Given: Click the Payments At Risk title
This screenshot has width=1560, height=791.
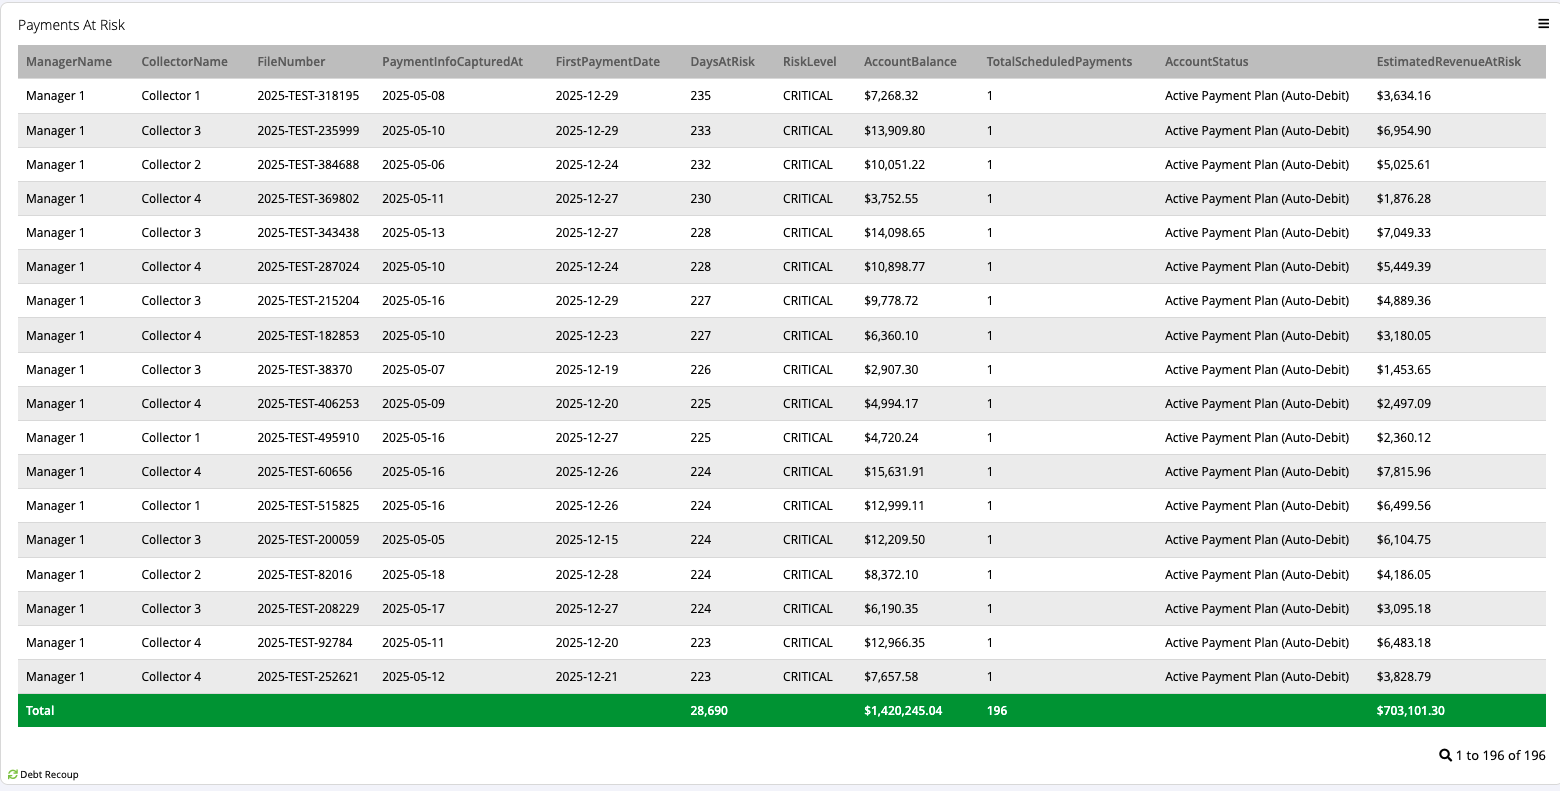Looking at the screenshot, I should (x=72, y=25).
